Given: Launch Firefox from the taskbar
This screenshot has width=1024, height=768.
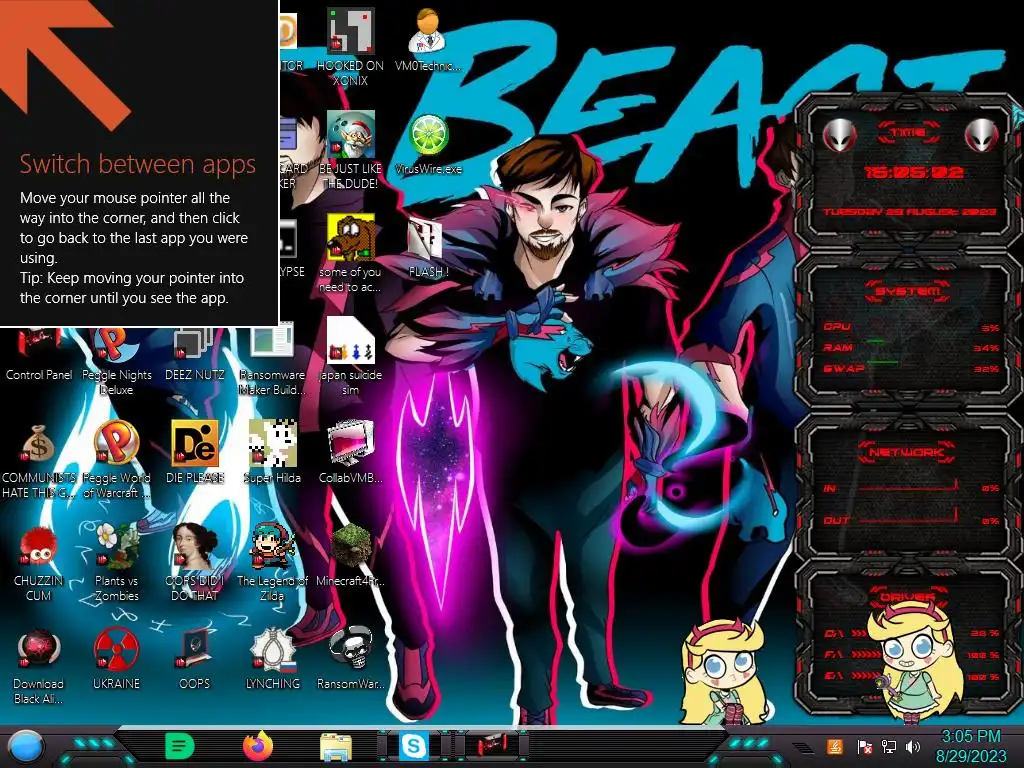Looking at the screenshot, I should (258, 746).
